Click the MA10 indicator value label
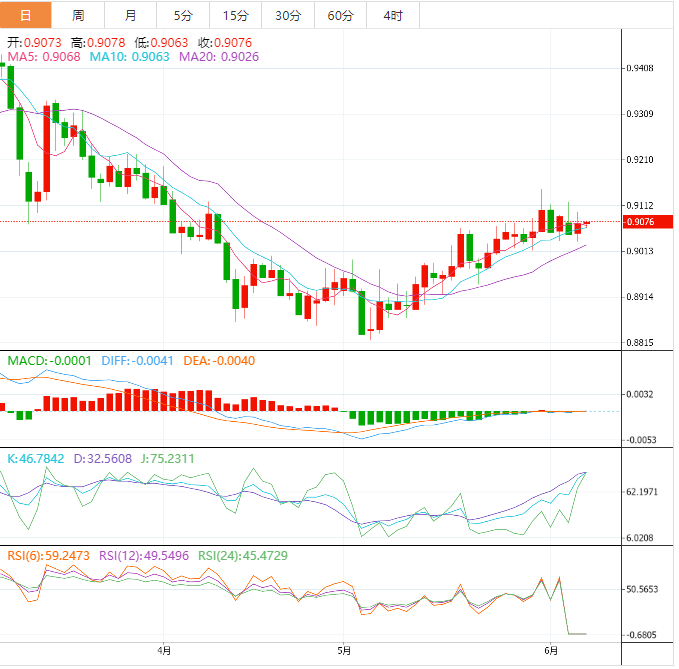 tap(130, 57)
